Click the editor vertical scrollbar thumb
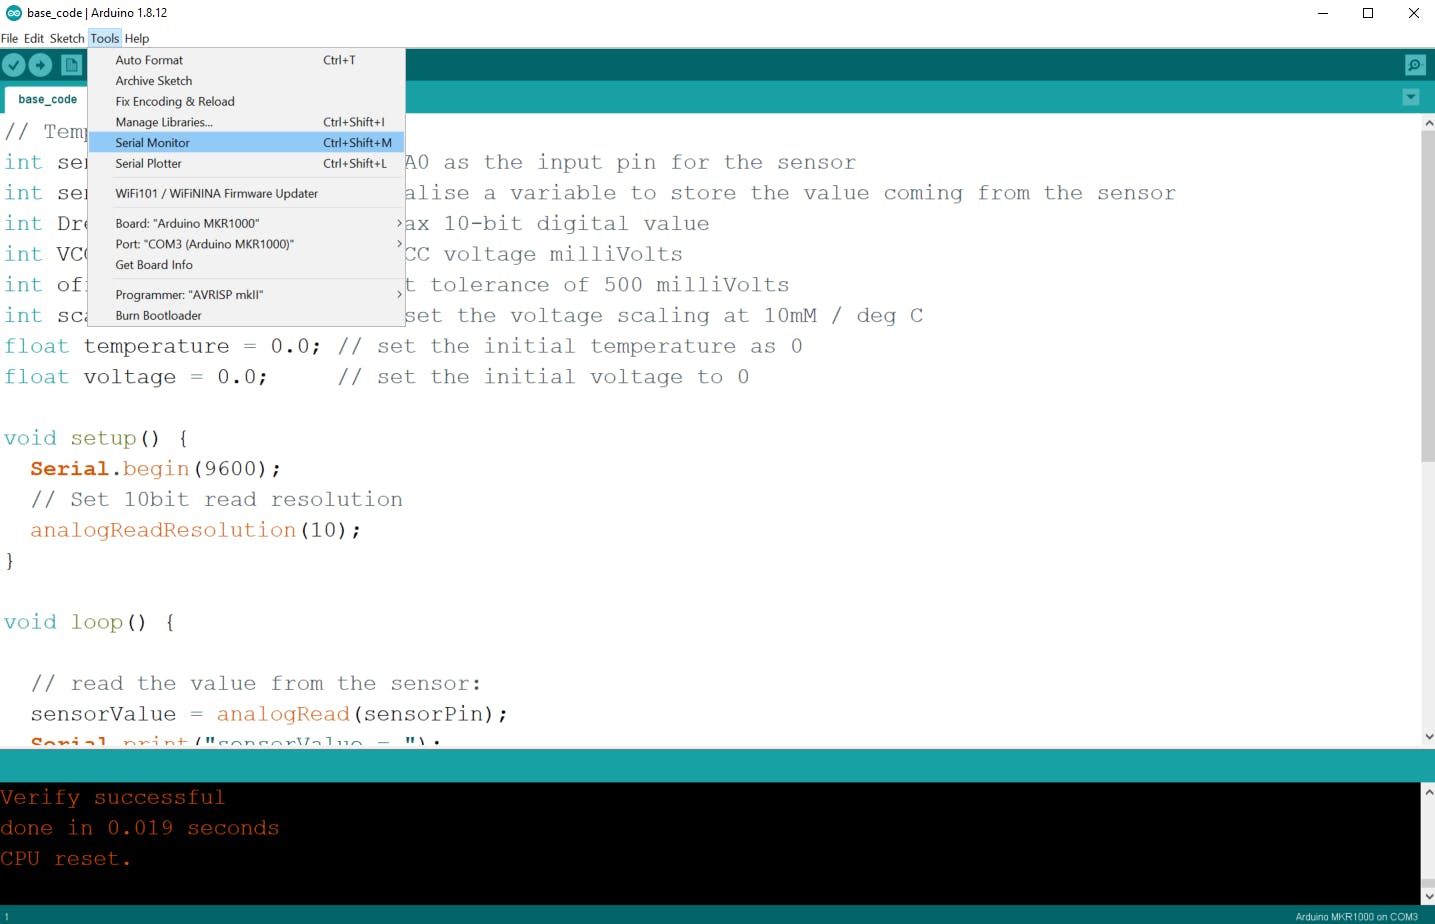 (1428, 296)
